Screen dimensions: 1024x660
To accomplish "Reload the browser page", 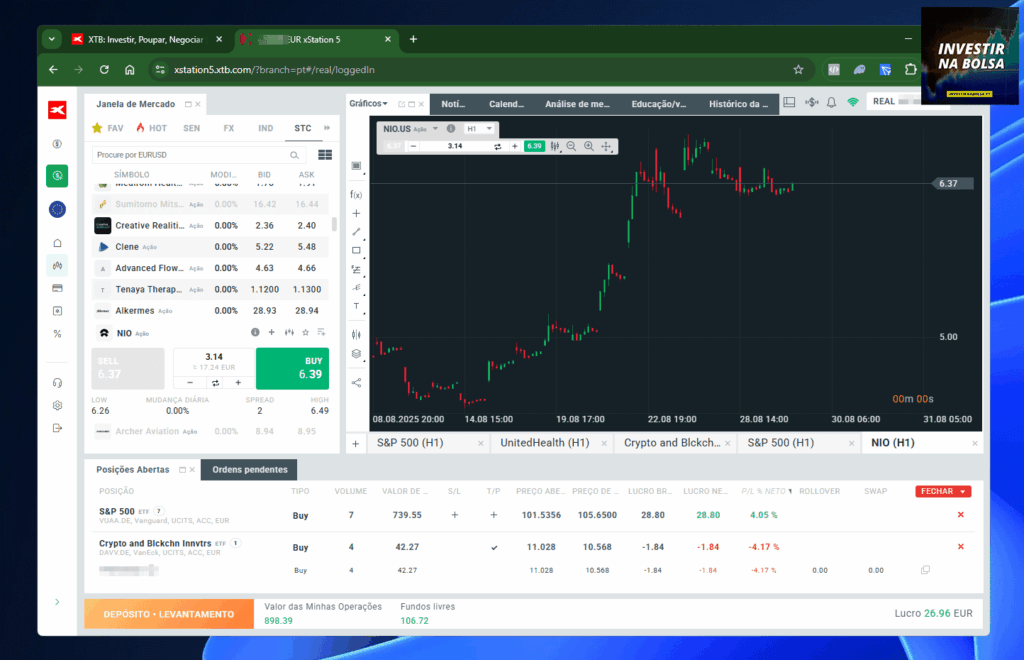I will coord(104,69).
